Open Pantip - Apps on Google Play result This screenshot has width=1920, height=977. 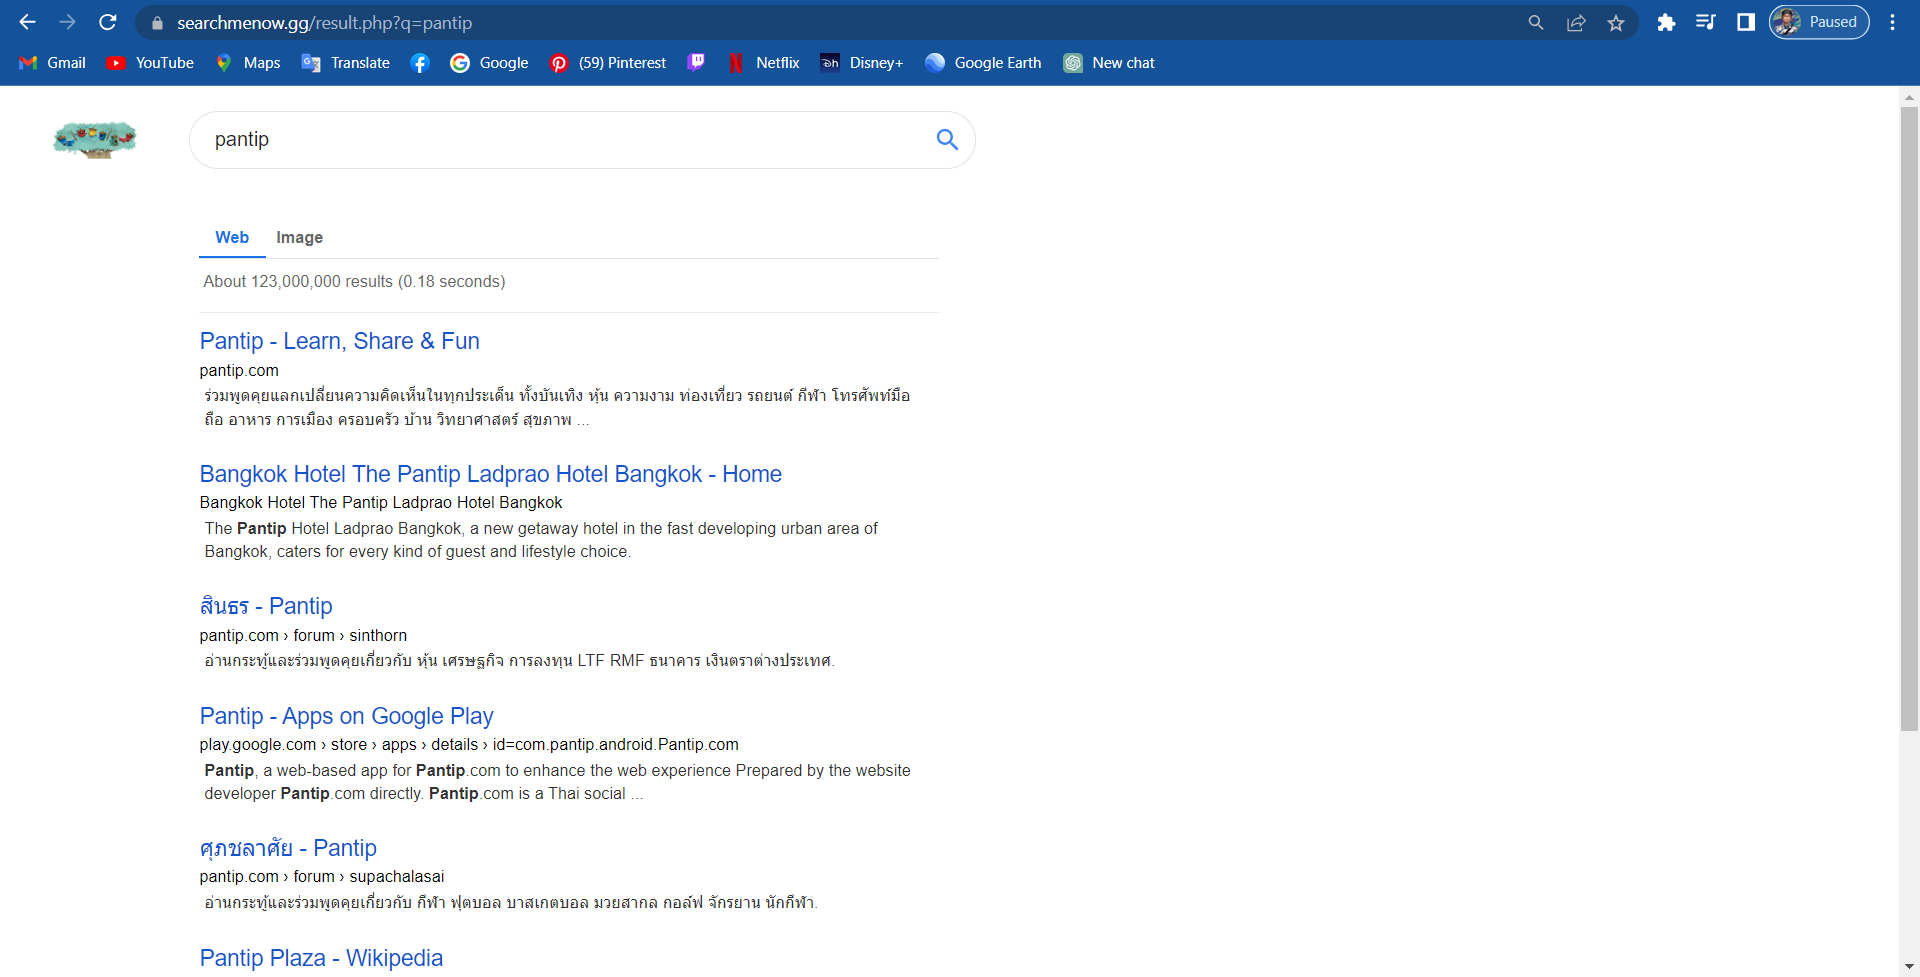(347, 716)
